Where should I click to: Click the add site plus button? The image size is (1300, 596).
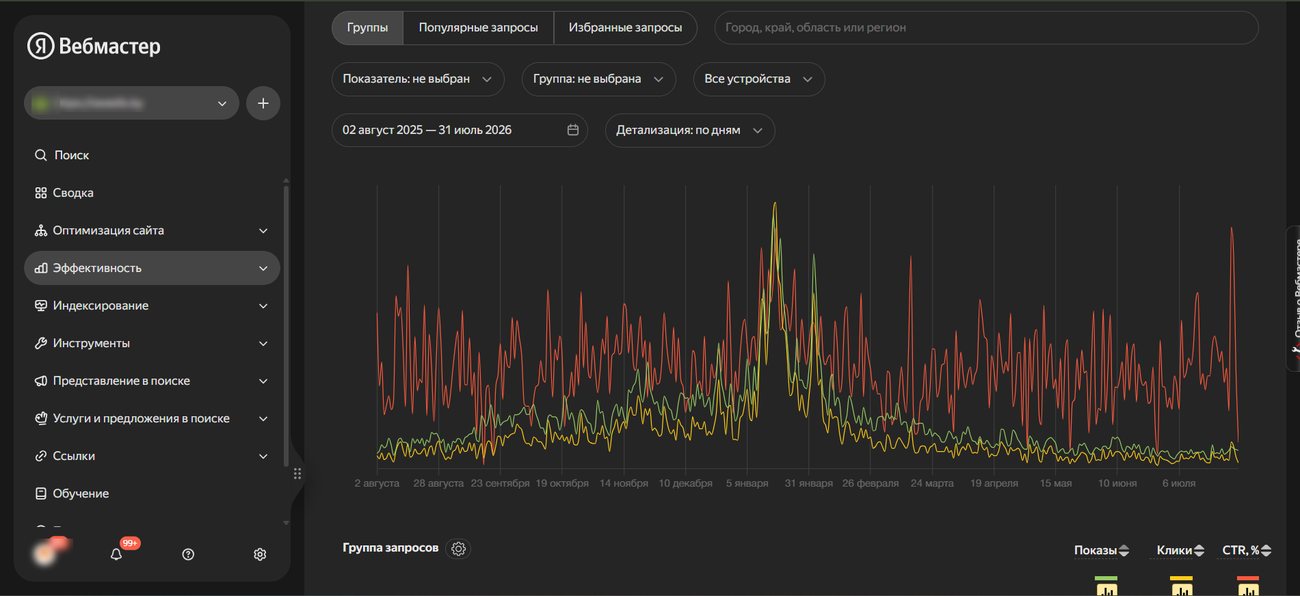pos(263,103)
